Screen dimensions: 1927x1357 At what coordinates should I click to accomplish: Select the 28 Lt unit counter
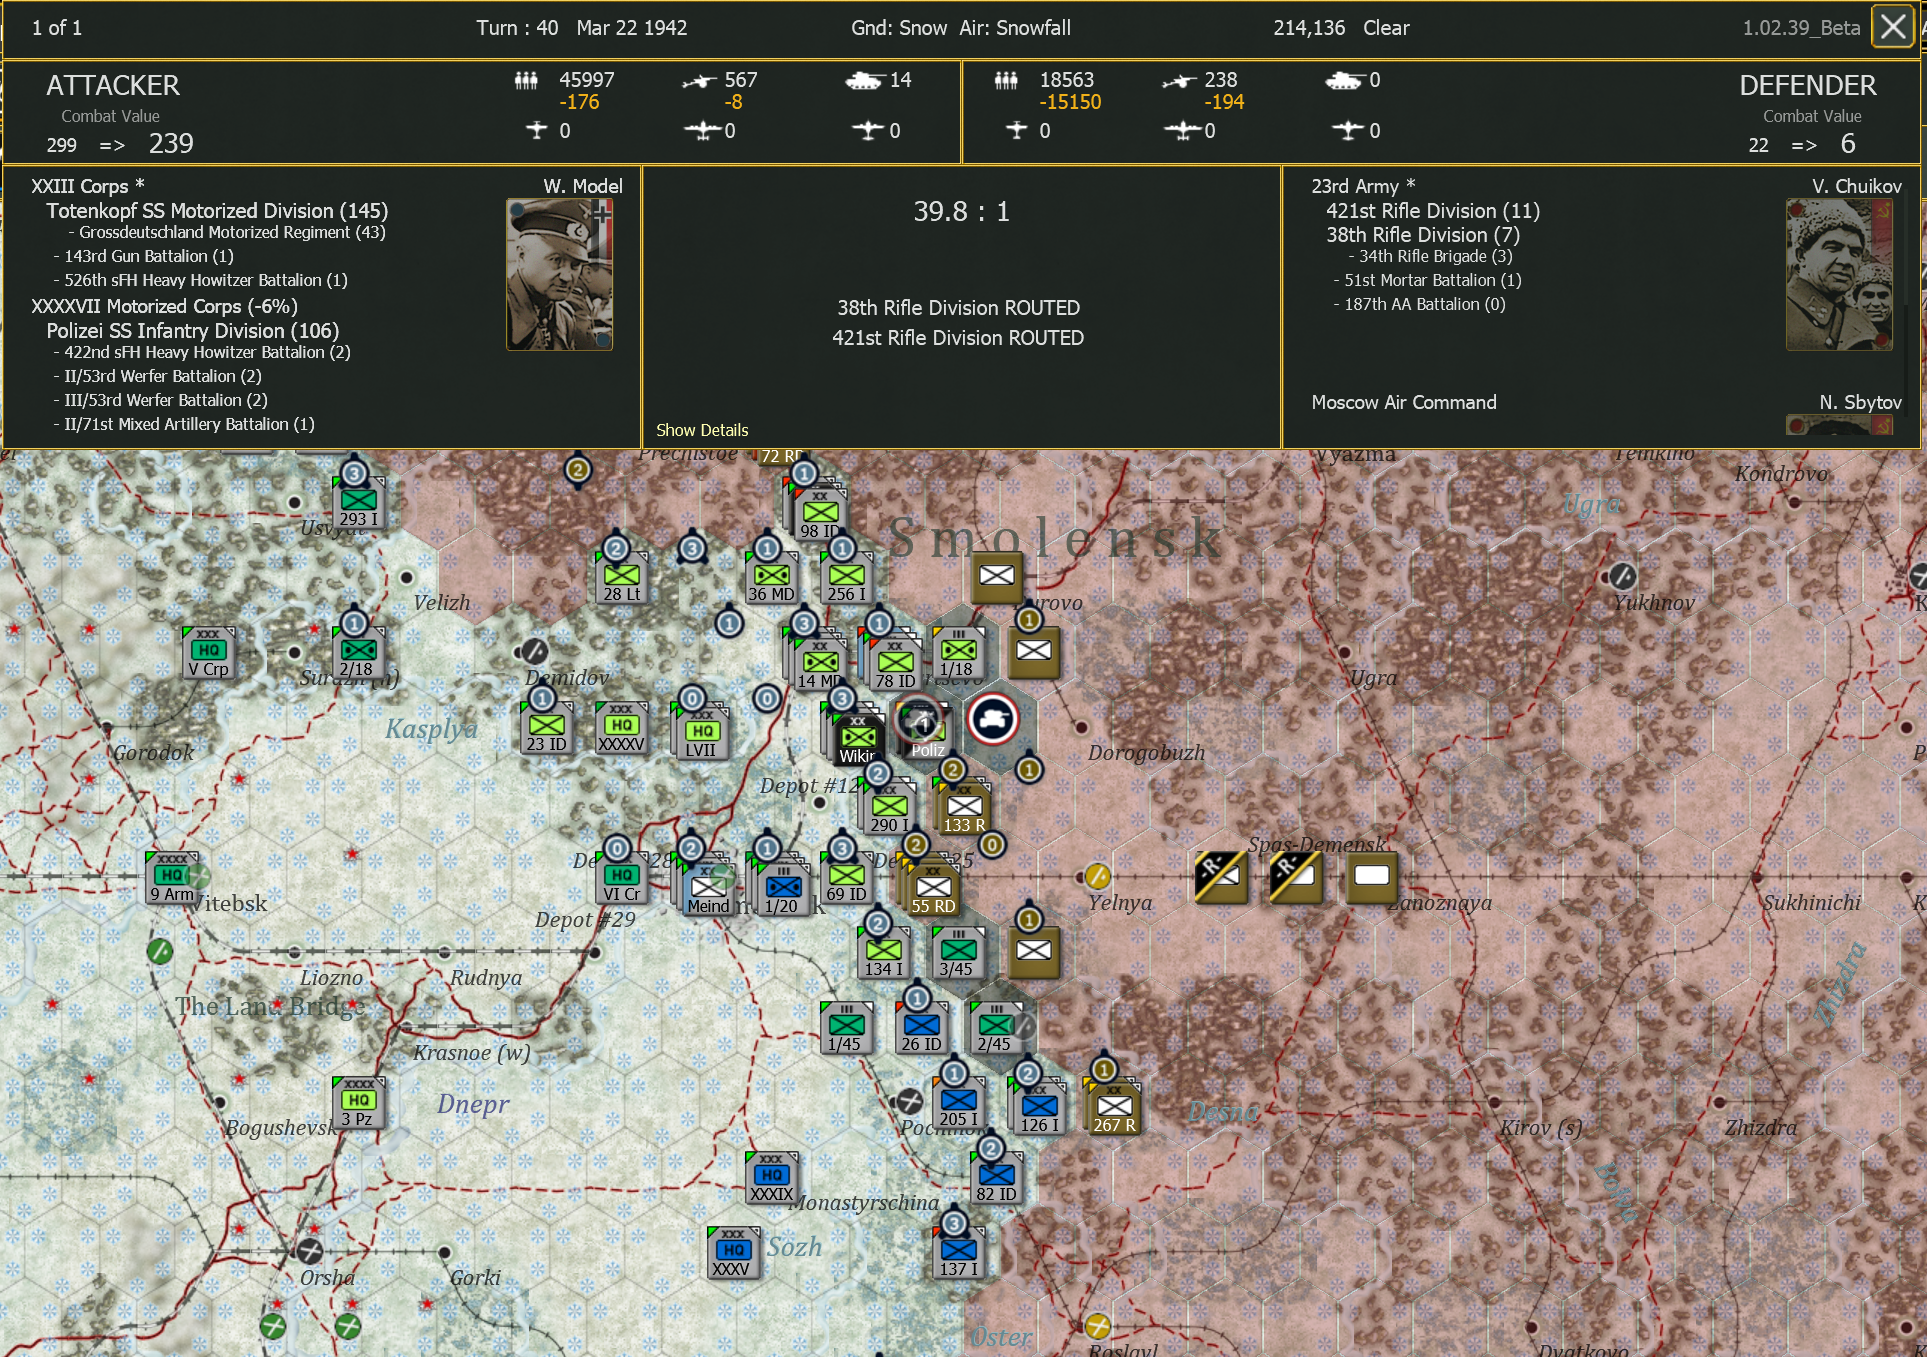click(x=622, y=579)
